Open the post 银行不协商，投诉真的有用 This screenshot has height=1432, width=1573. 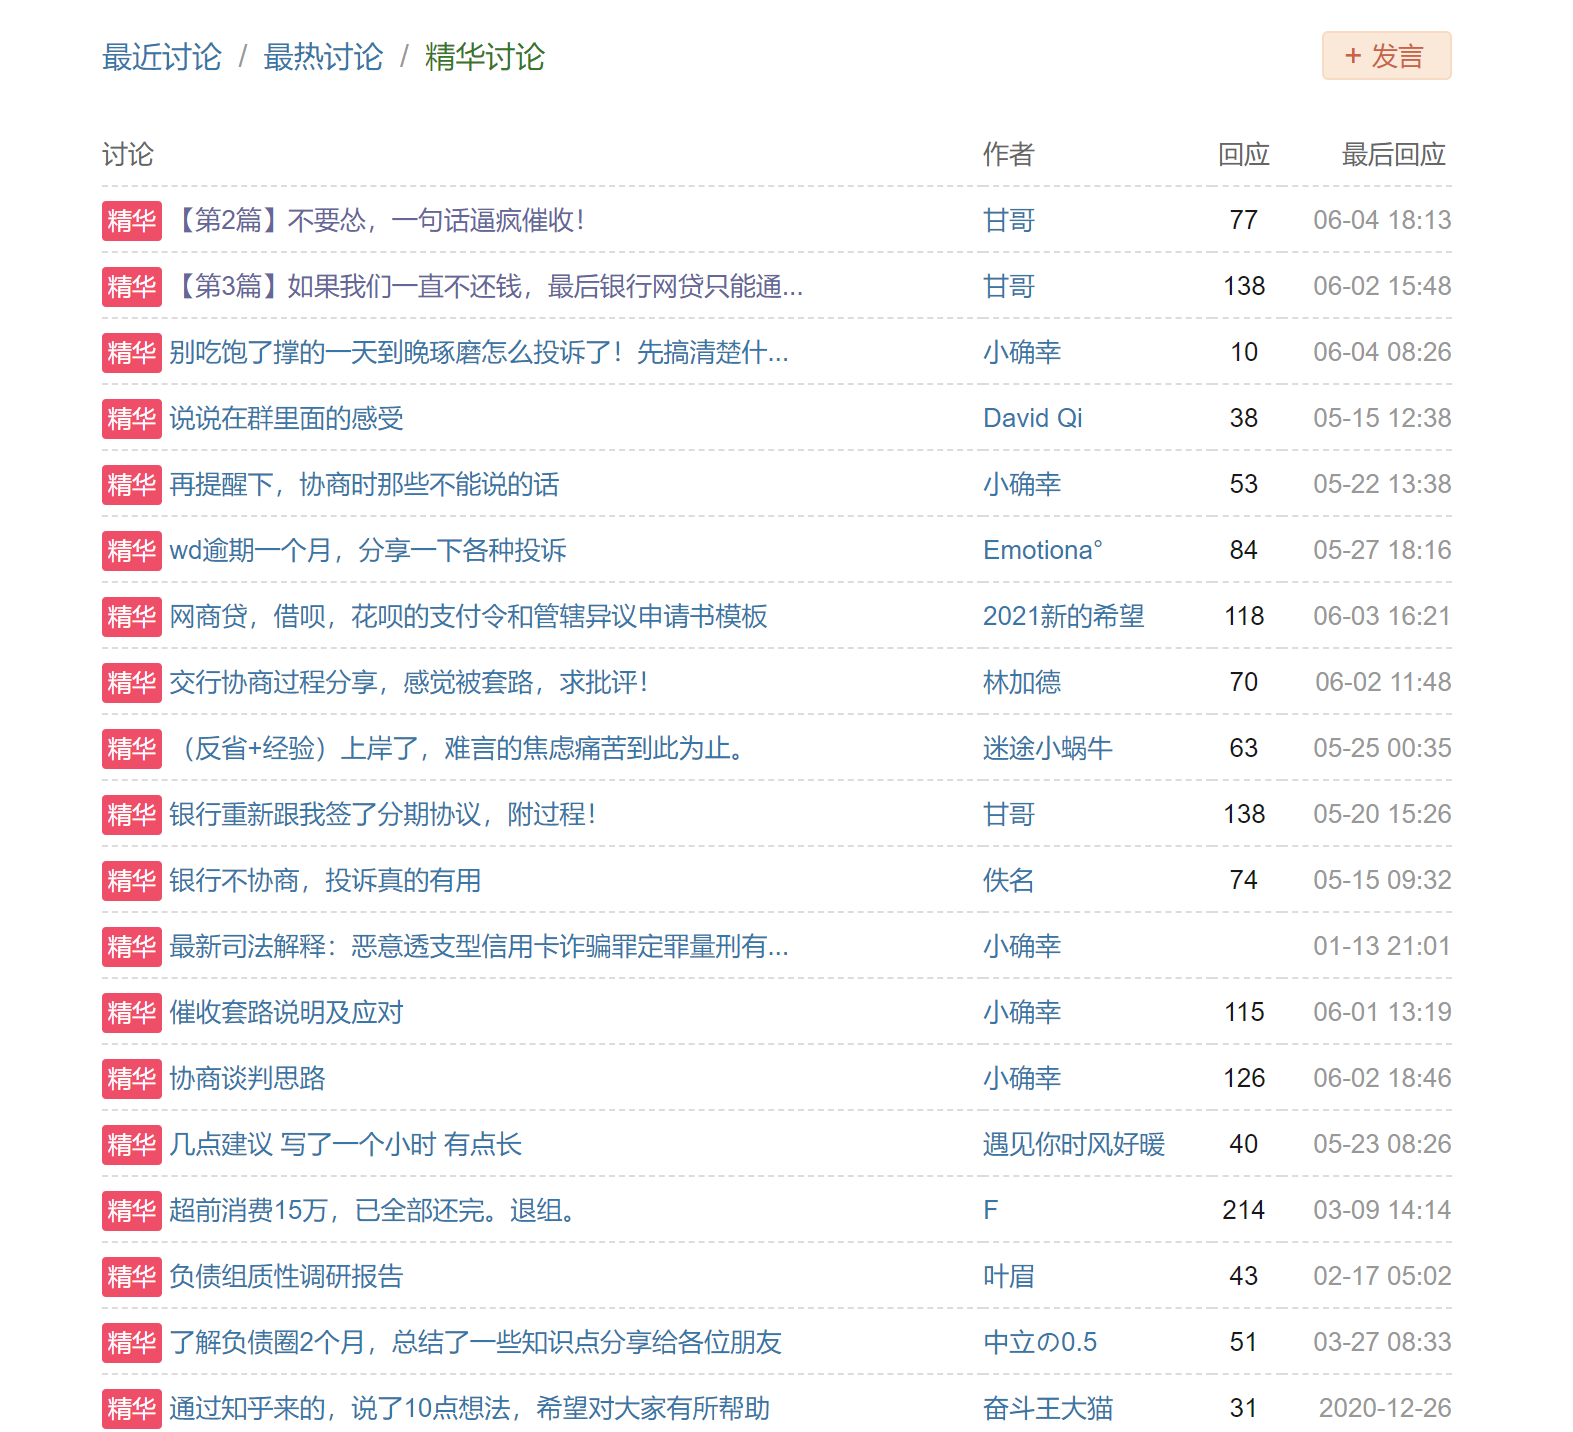click(325, 880)
